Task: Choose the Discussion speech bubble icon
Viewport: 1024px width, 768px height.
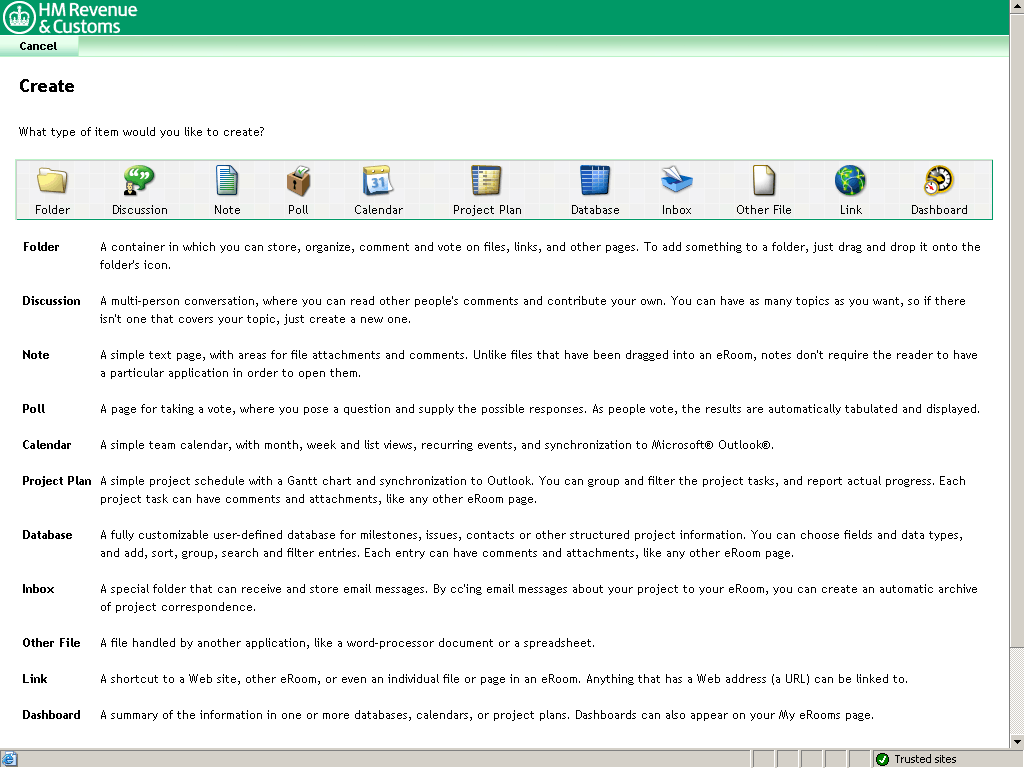Action: coord(139,181)
